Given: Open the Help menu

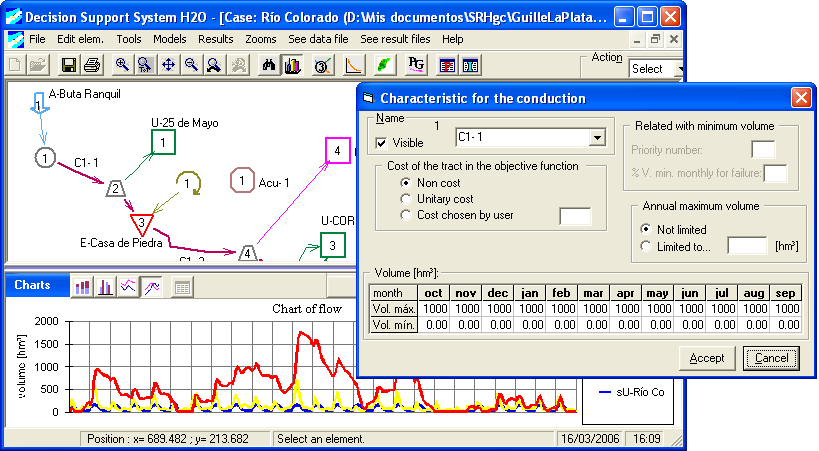Looking at the screenshot, I should pyautogui.click(x=452, y=39).
